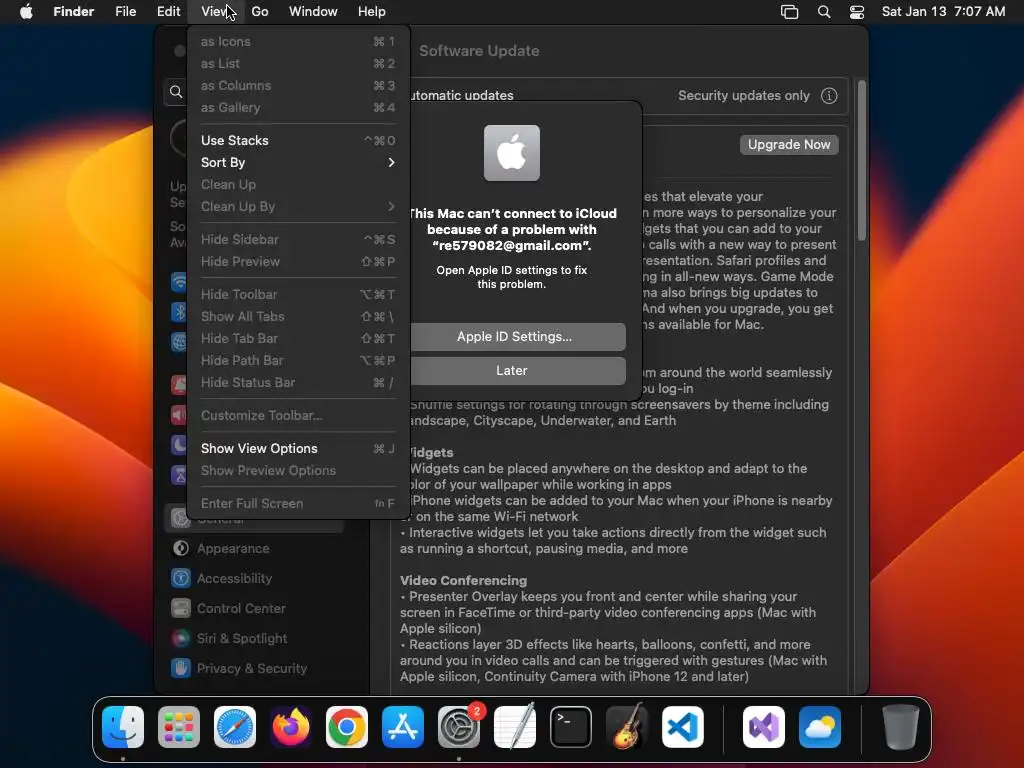Image resolution: width=1024 pixels, height=768 pixels.
Task: Launch Terminal from the Dock
Action: (x=571, y=727)
